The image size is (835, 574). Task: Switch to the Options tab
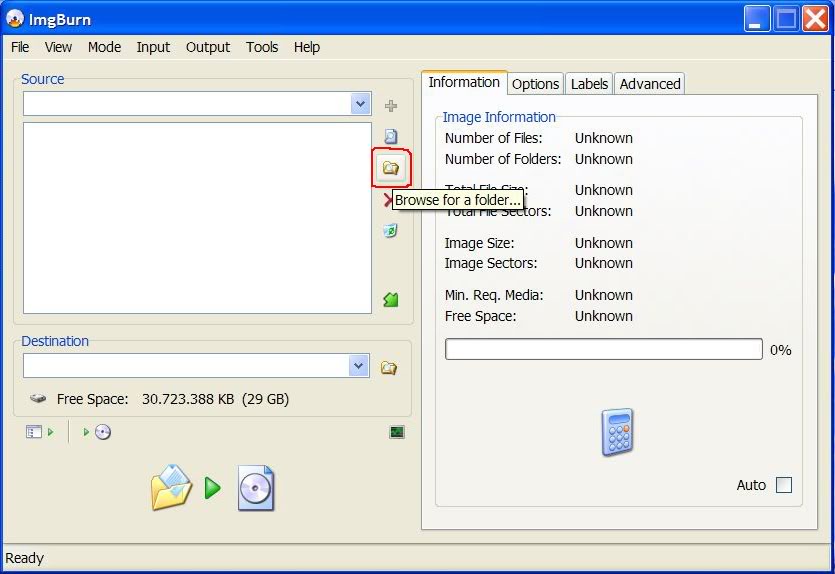535,84
